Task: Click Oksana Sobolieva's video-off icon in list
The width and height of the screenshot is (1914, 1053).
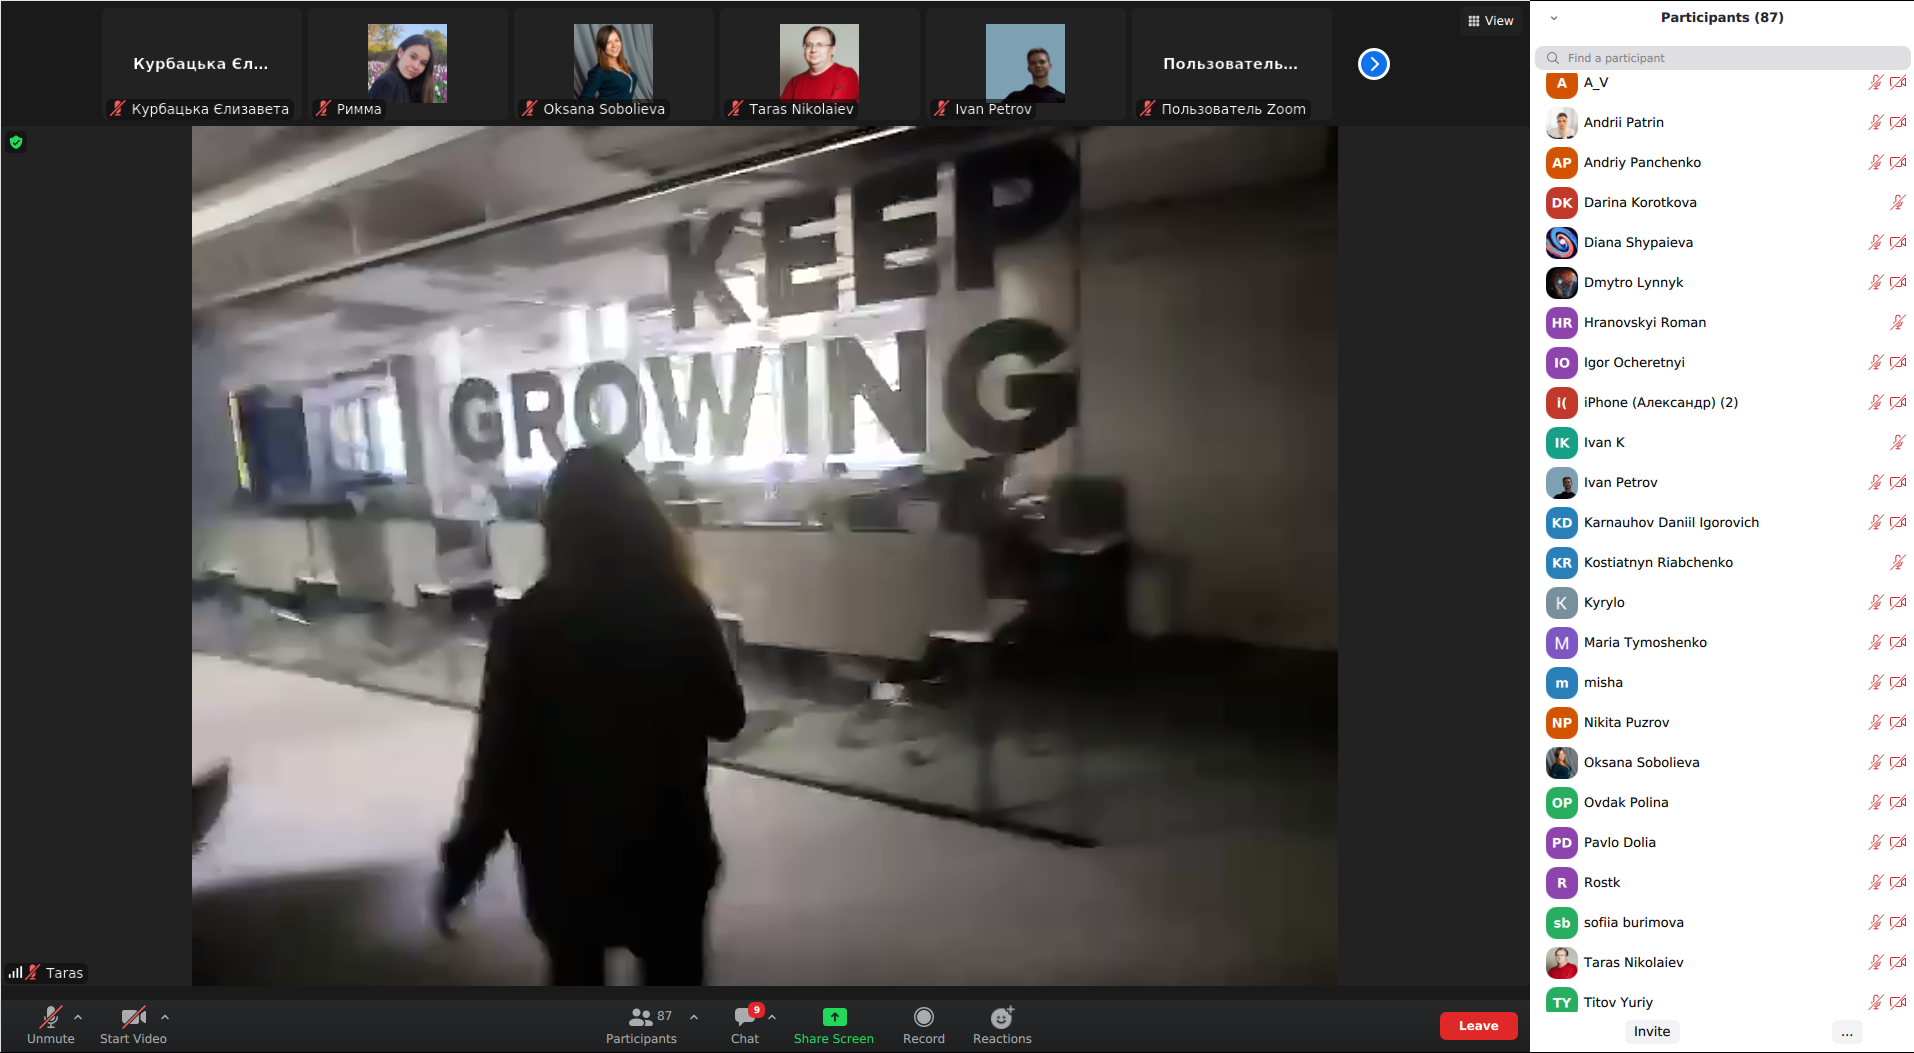Action: 1898,762
